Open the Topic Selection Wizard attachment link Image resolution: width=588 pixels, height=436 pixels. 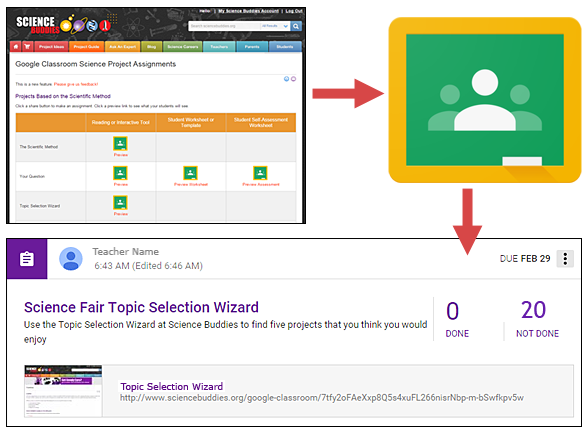click(172, 387)
